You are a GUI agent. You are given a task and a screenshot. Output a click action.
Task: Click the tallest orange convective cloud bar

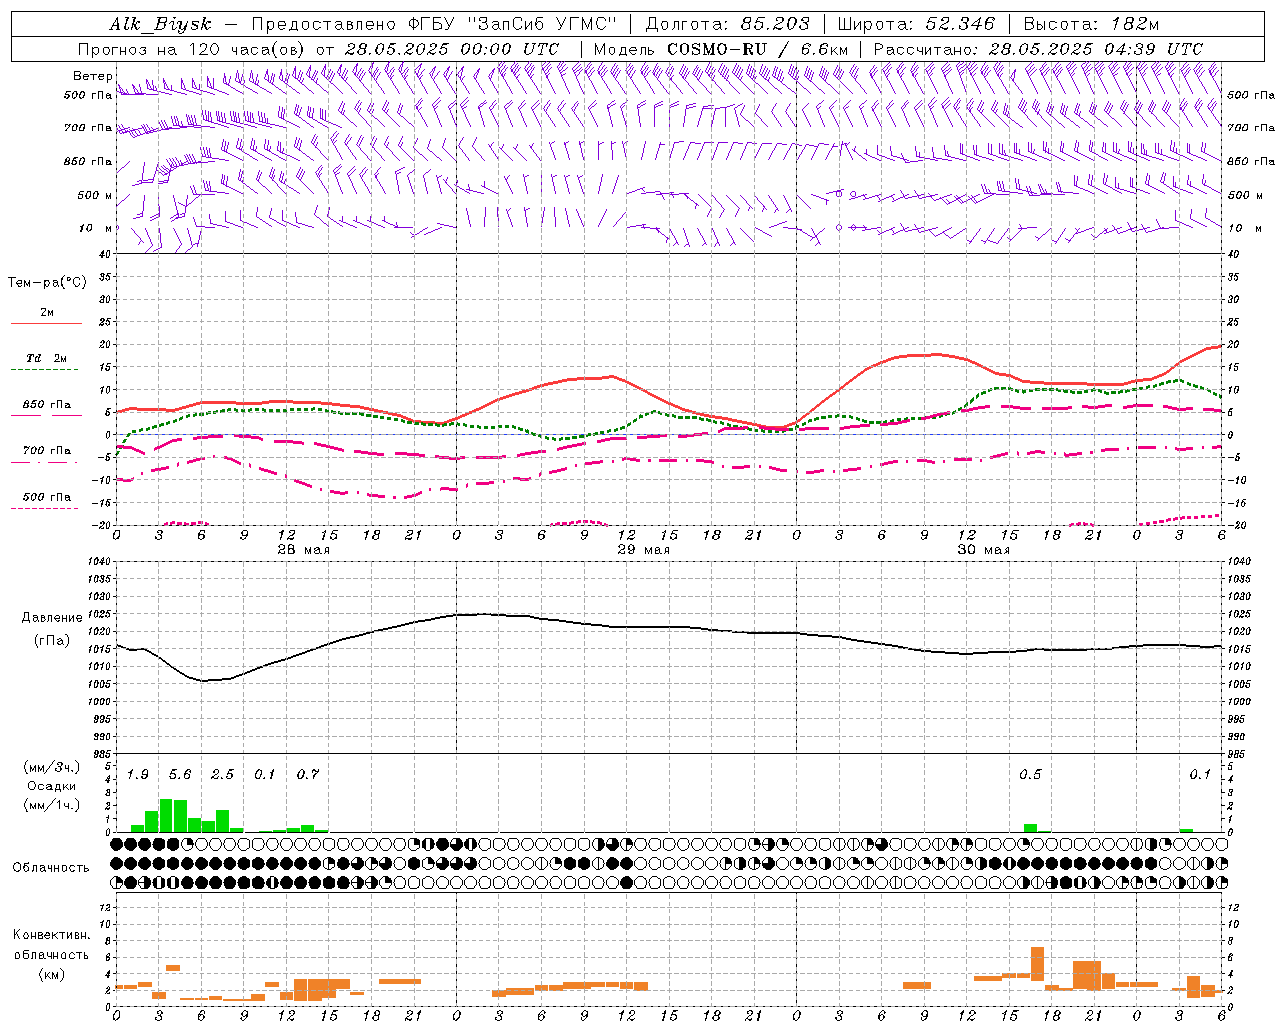pos(1037,964)
